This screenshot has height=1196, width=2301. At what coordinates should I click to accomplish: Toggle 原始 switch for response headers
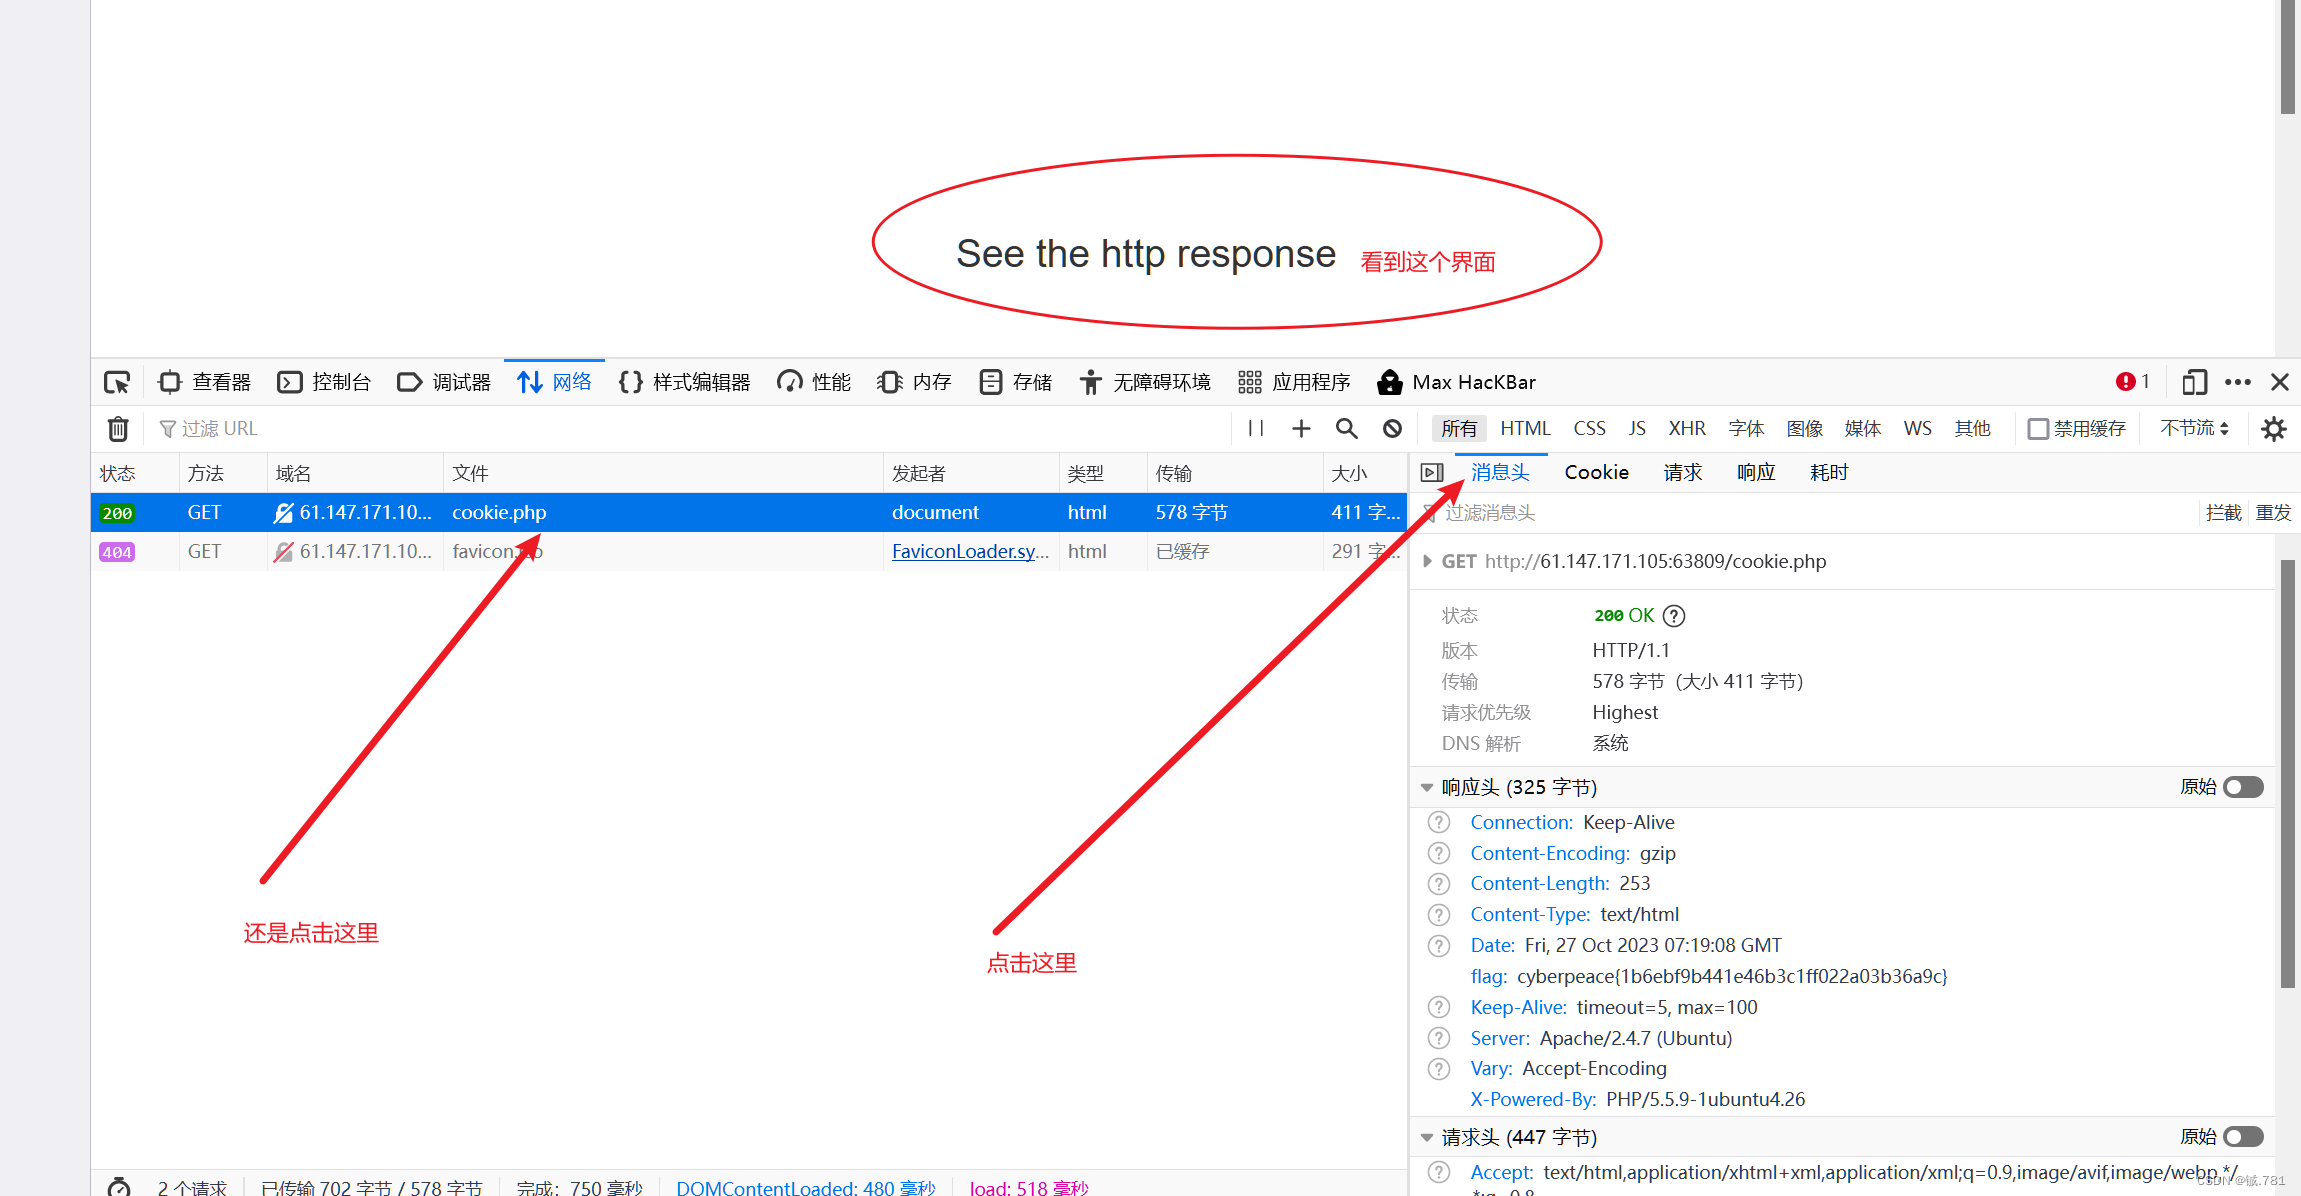tap(2243, 787)
